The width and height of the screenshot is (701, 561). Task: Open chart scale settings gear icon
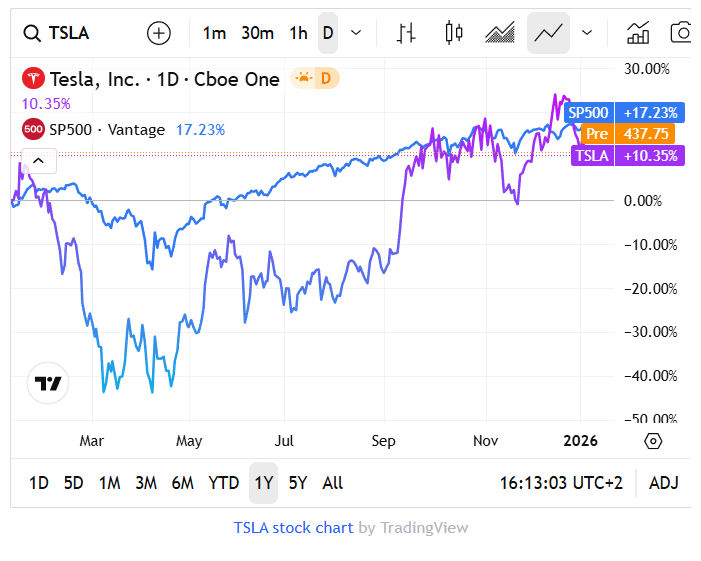[x=653, y=441]
